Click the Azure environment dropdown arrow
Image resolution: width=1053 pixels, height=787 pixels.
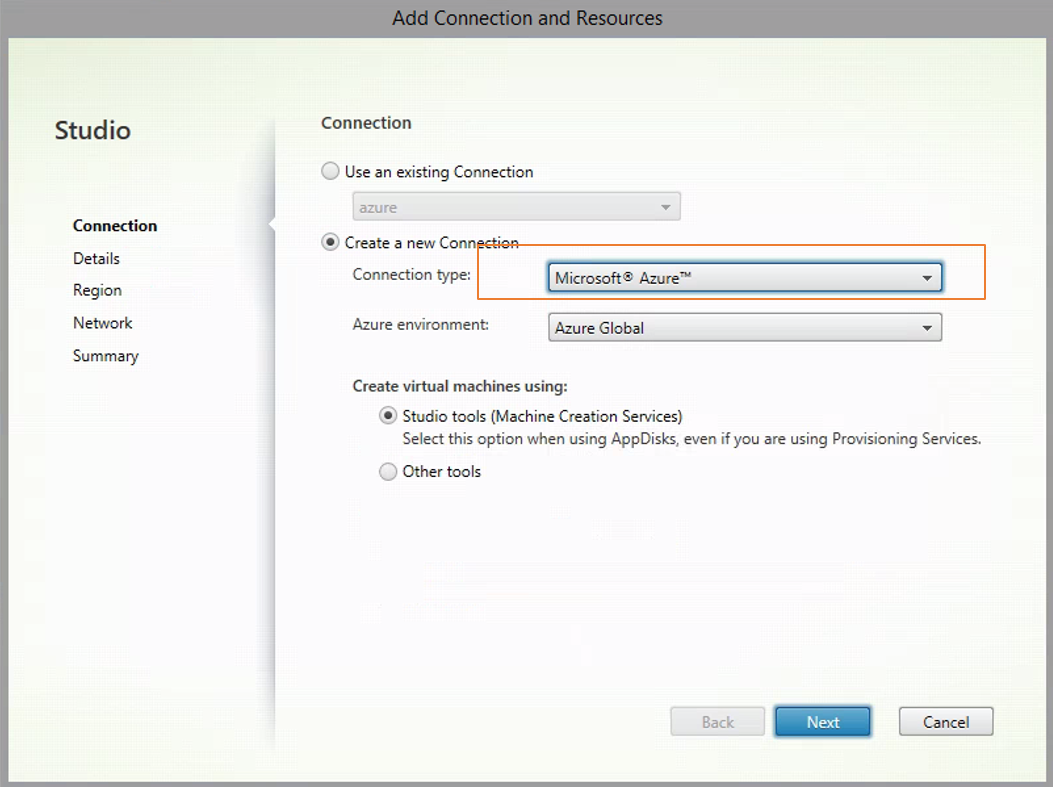point(927,328)
